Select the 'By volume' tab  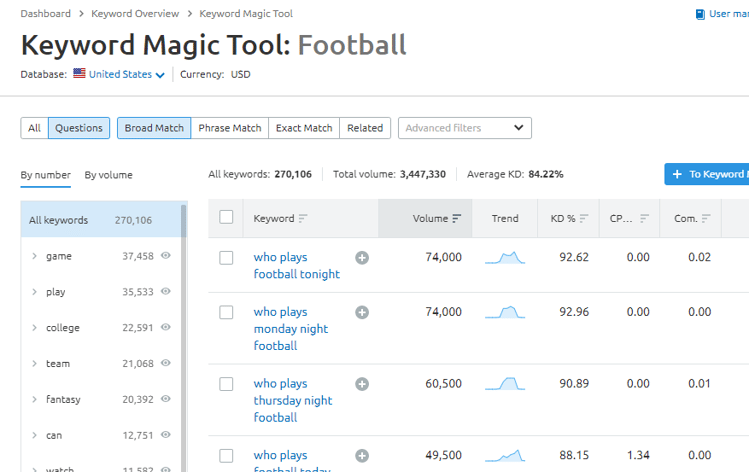click(x=108, y=175)
